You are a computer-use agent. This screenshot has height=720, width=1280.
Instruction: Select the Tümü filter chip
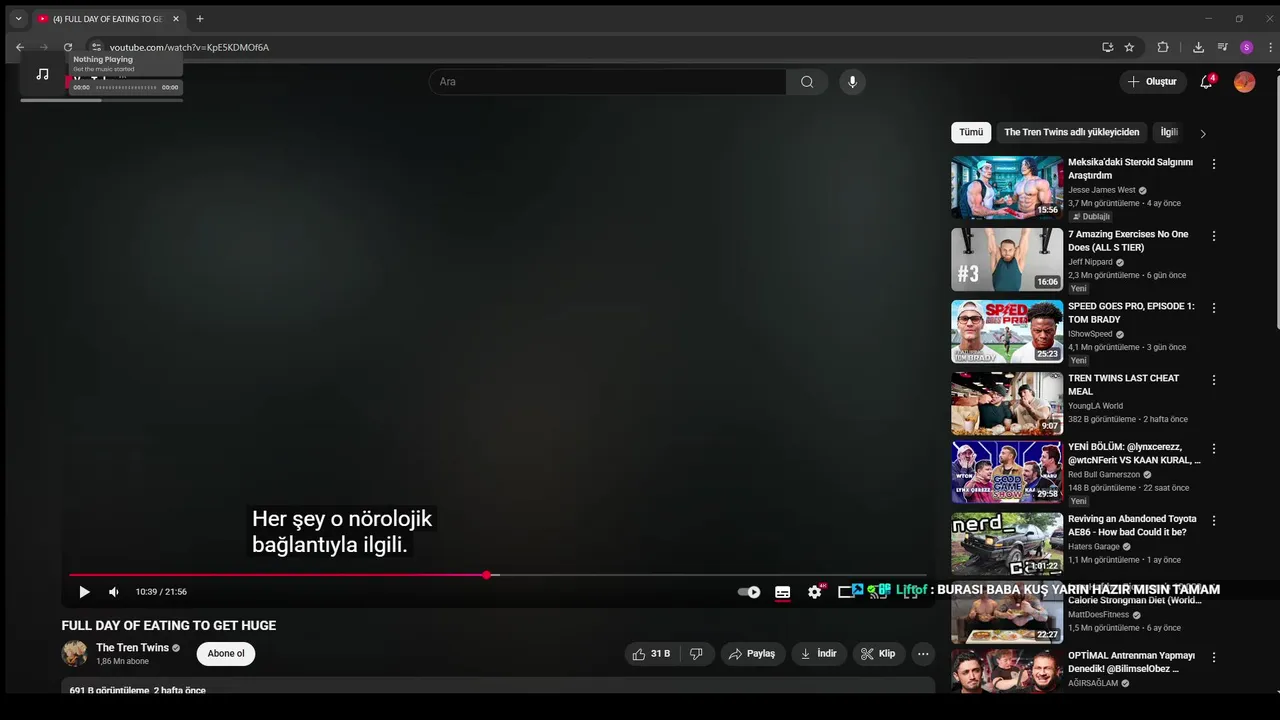click(x=971, y=132)
